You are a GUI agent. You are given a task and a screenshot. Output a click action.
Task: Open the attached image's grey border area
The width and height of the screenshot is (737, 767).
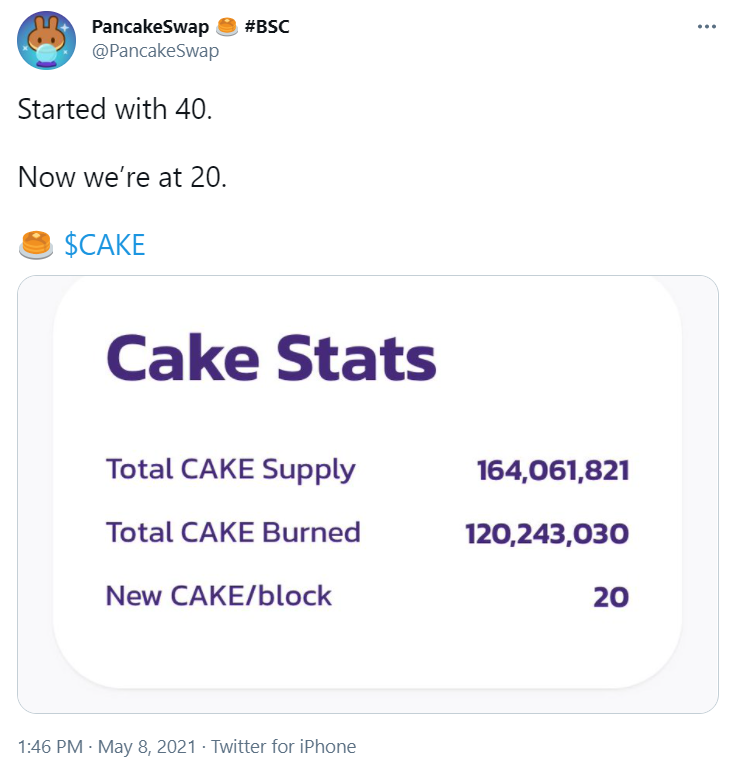click(x=700, y=500)
